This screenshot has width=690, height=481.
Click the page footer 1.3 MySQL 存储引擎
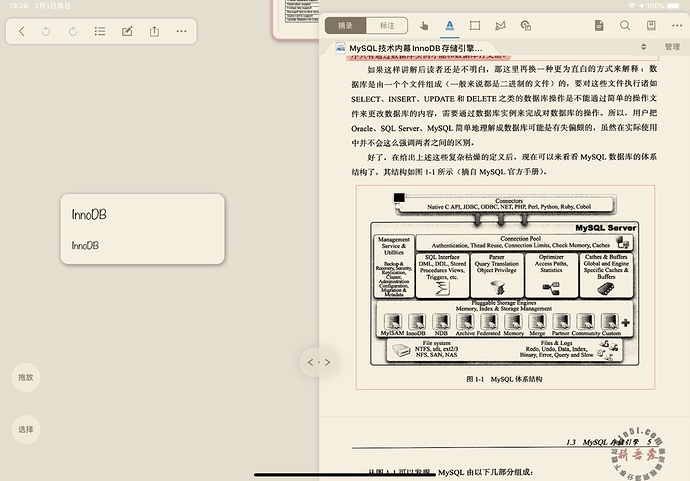pyautogui.click(x=609, y=442)
